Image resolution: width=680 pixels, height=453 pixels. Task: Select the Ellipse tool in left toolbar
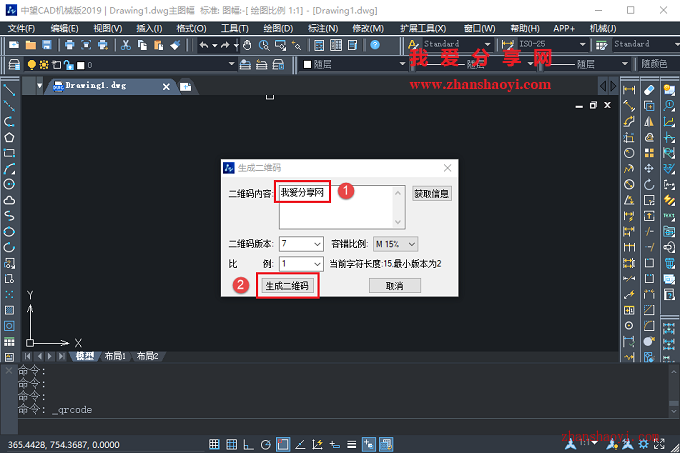click(9, 231)
